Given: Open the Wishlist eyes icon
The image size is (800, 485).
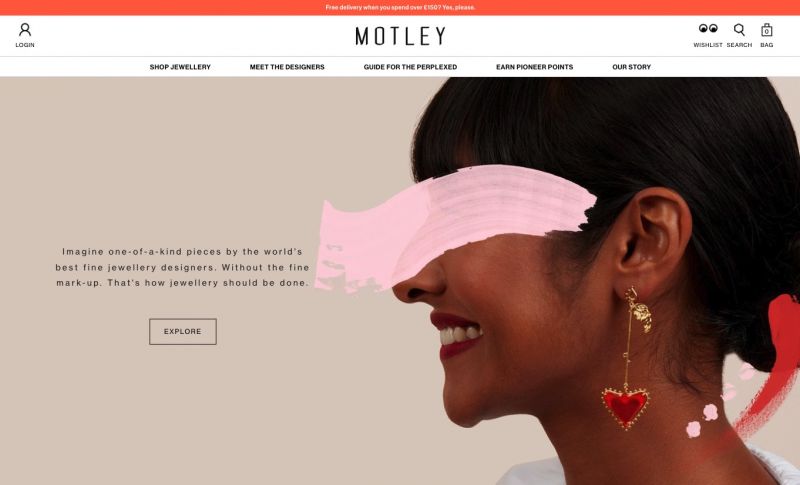Looking at the screenshot, I should coord(708,28).
